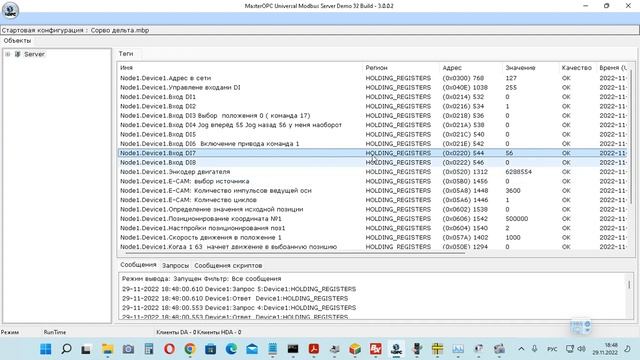Select row Node1.Device1.Вход DI8
640x360 pixels.
pos(373,162)
